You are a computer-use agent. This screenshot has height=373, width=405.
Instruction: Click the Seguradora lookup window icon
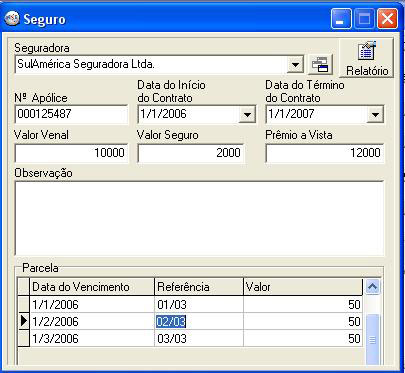(320, 64)
